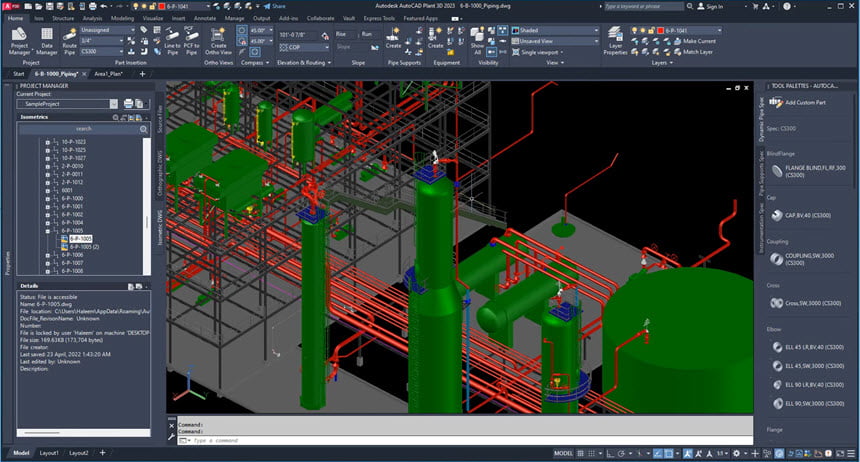Click the Save icon in quick access toolbar
860x462 pixels.
click(49, 7)
